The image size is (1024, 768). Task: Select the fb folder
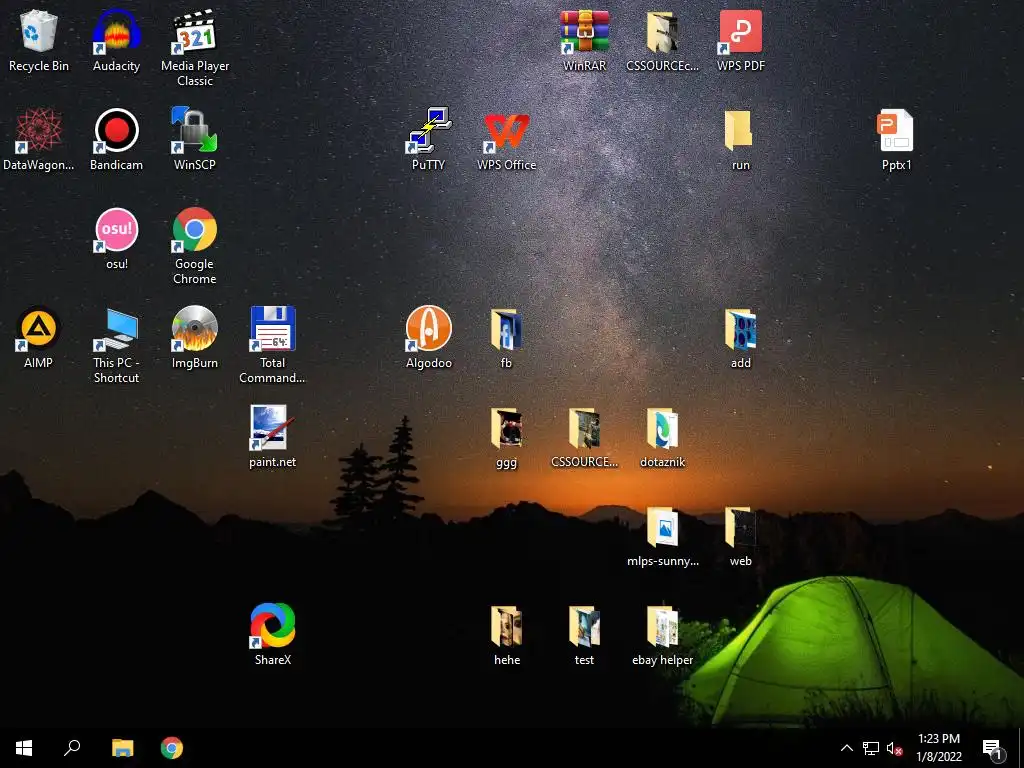pos(506,337)
